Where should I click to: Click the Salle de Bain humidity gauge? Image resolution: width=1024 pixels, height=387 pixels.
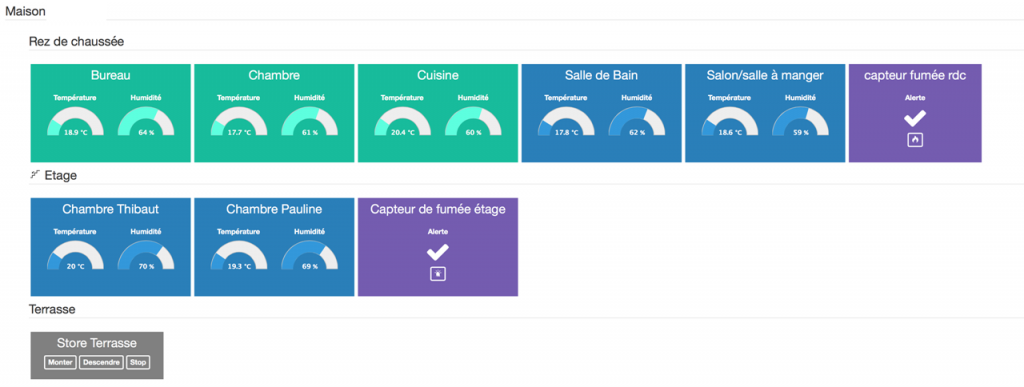click(x=637, y=121)
